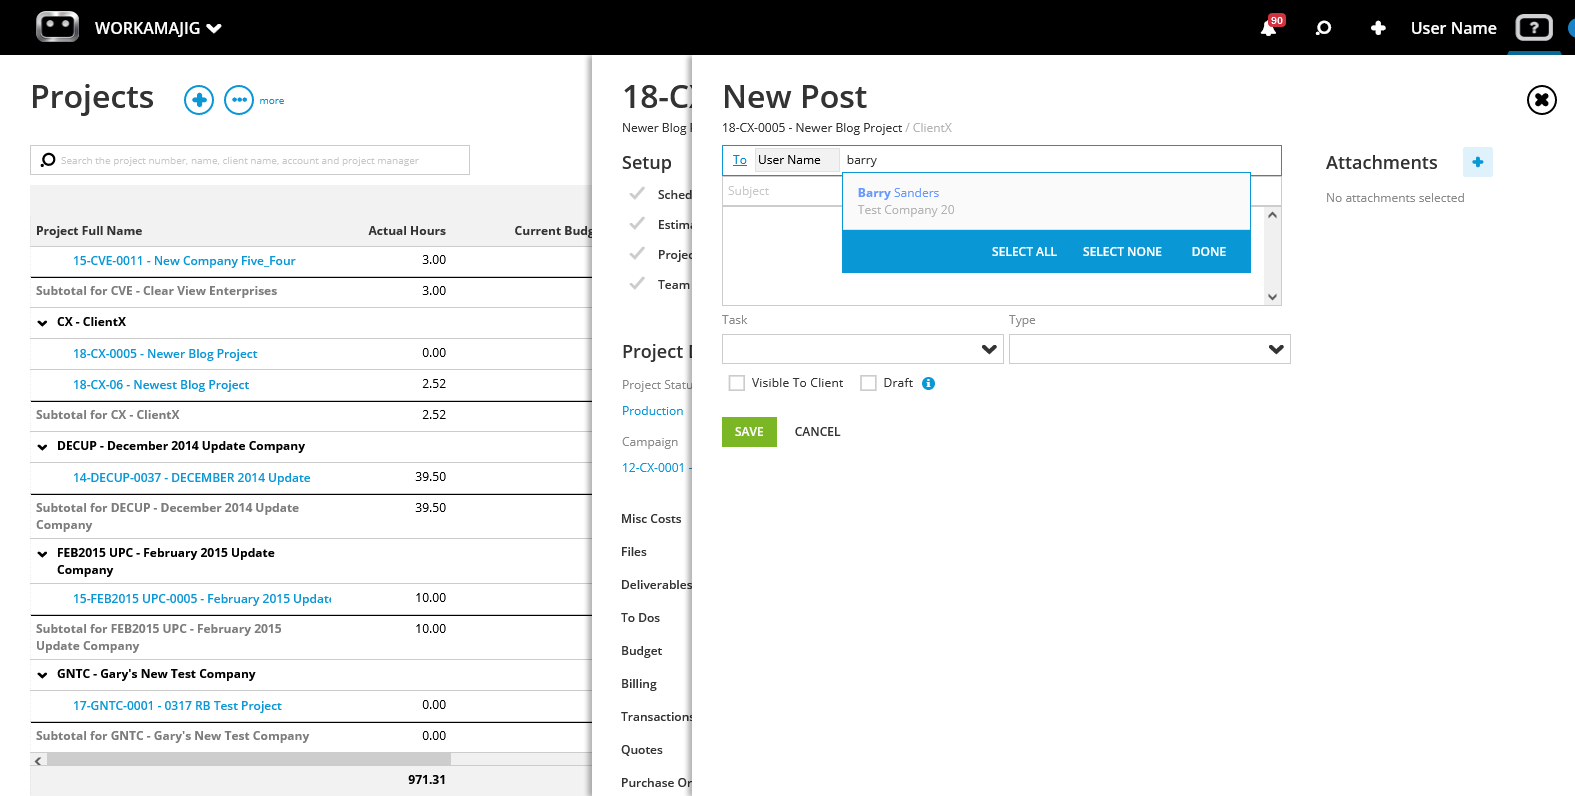Collapse the FEB2015 UPC group

click(42, 554)
